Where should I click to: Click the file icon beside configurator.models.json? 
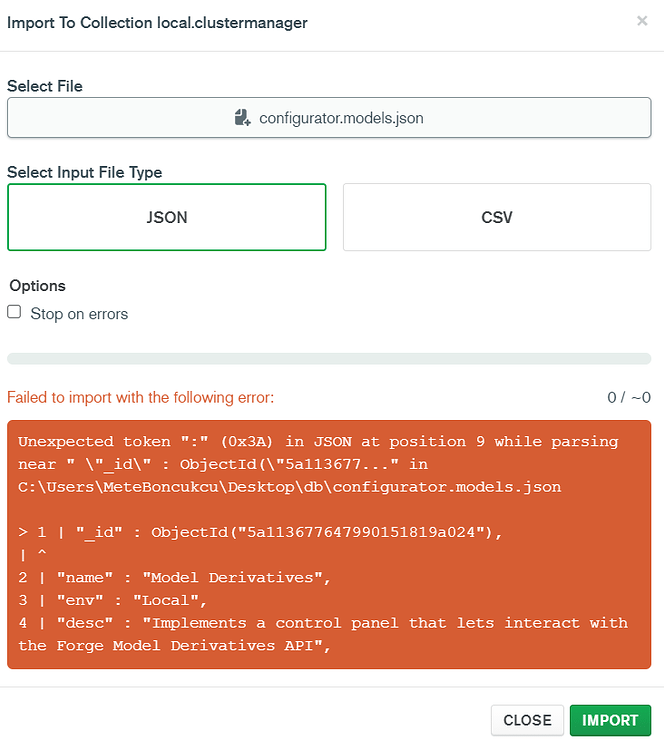242,118
